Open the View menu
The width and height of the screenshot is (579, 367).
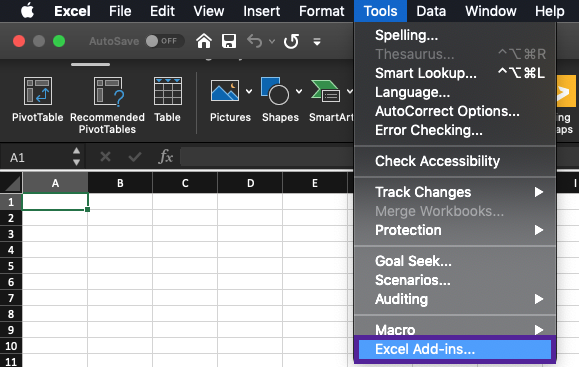coord(209,11)
